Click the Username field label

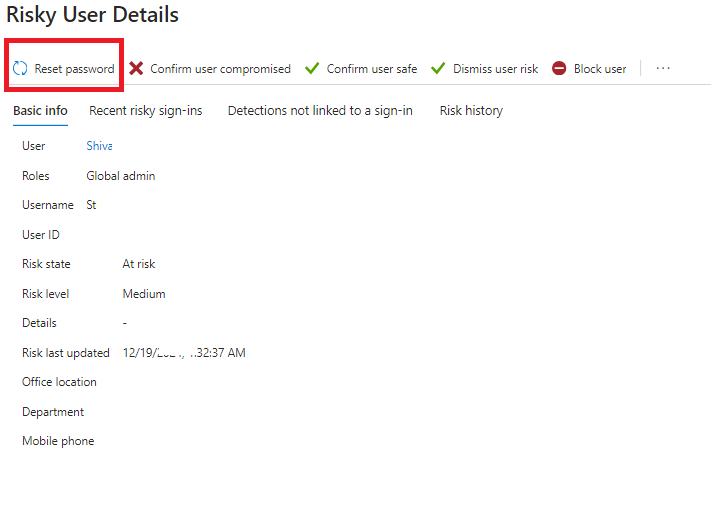coord(48,205)
